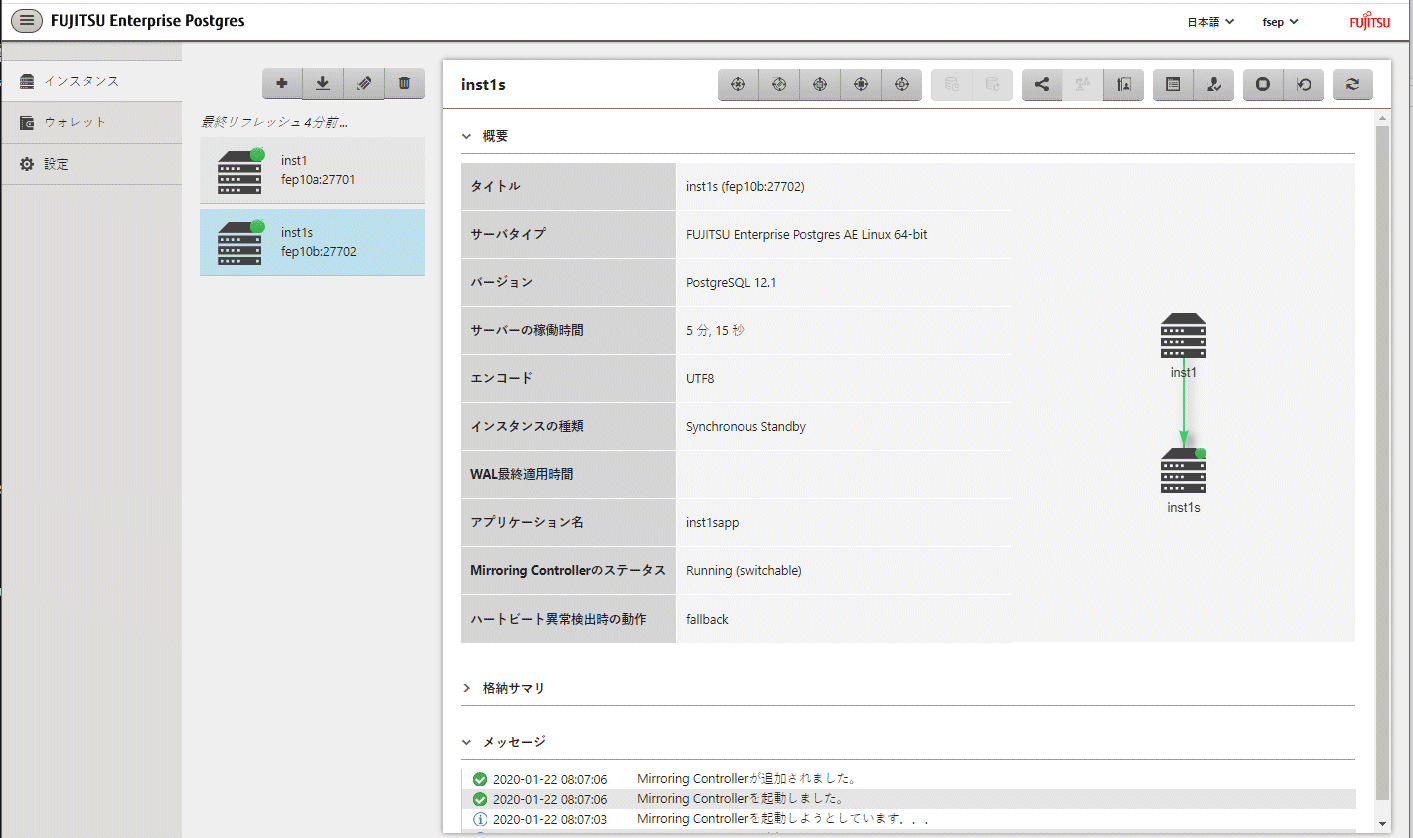Screen dimensions: 1413x838
Task: Click message 'Mirroring Controllerを起動しました。'
Action: (x=740, y=799)
